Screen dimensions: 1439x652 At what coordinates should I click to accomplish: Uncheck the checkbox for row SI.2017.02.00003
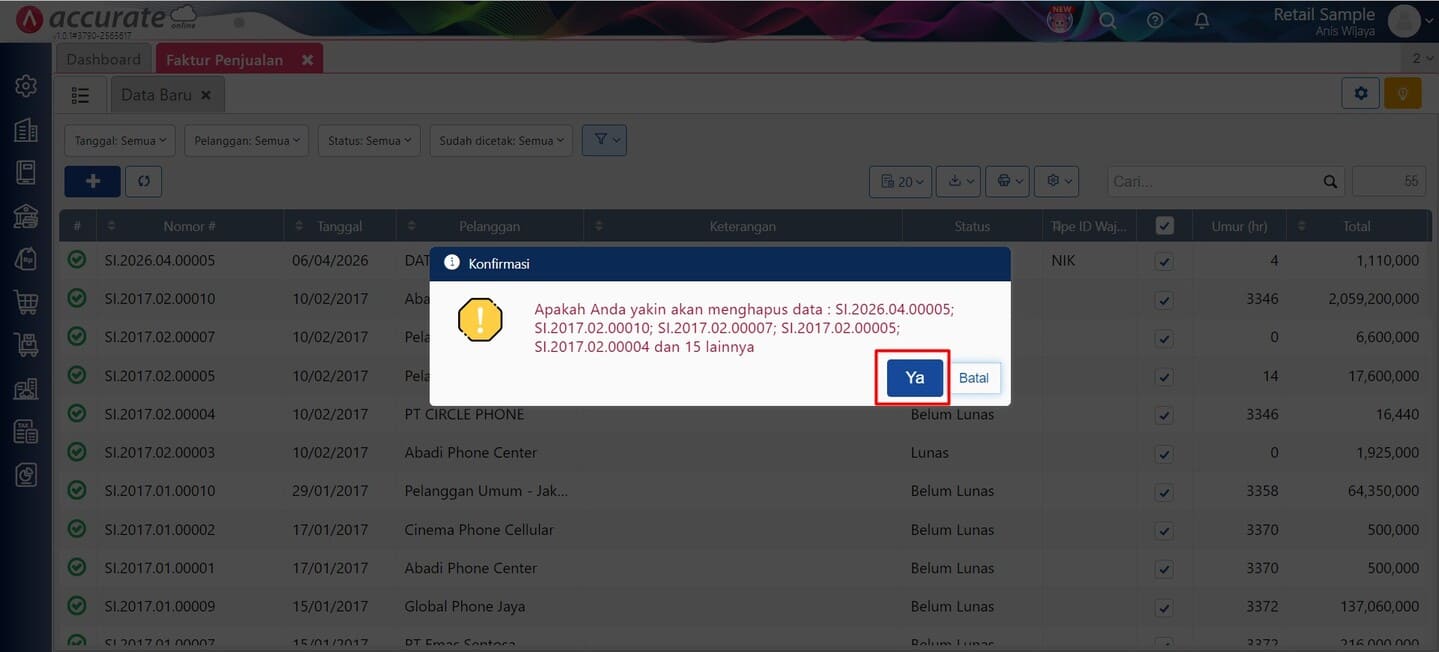click(x=1164, y=454)
